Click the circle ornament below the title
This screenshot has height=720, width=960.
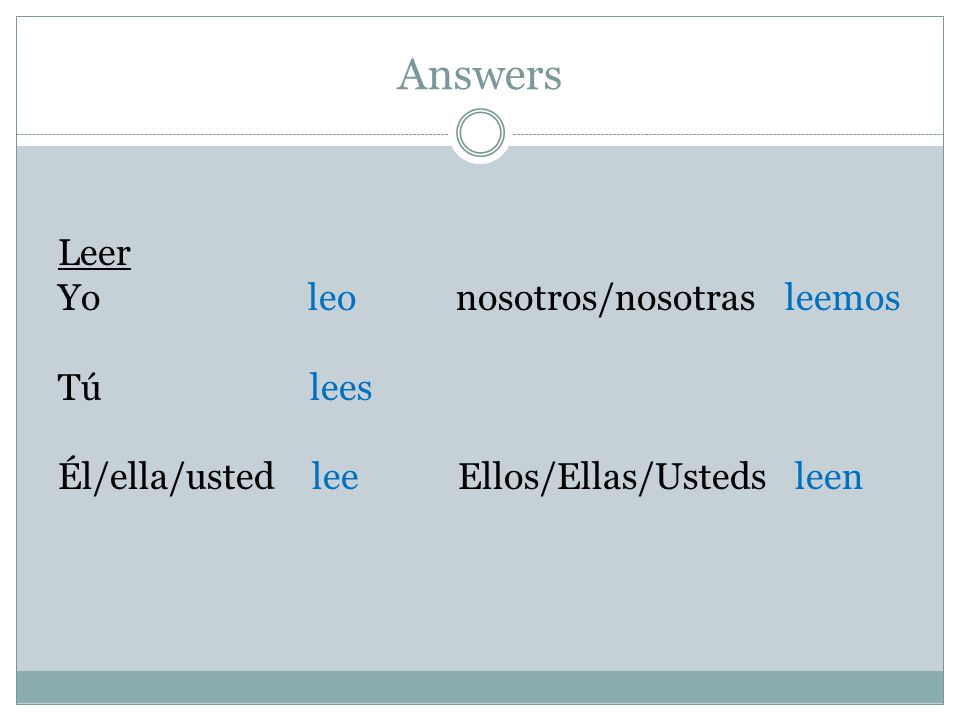(481, 133)
